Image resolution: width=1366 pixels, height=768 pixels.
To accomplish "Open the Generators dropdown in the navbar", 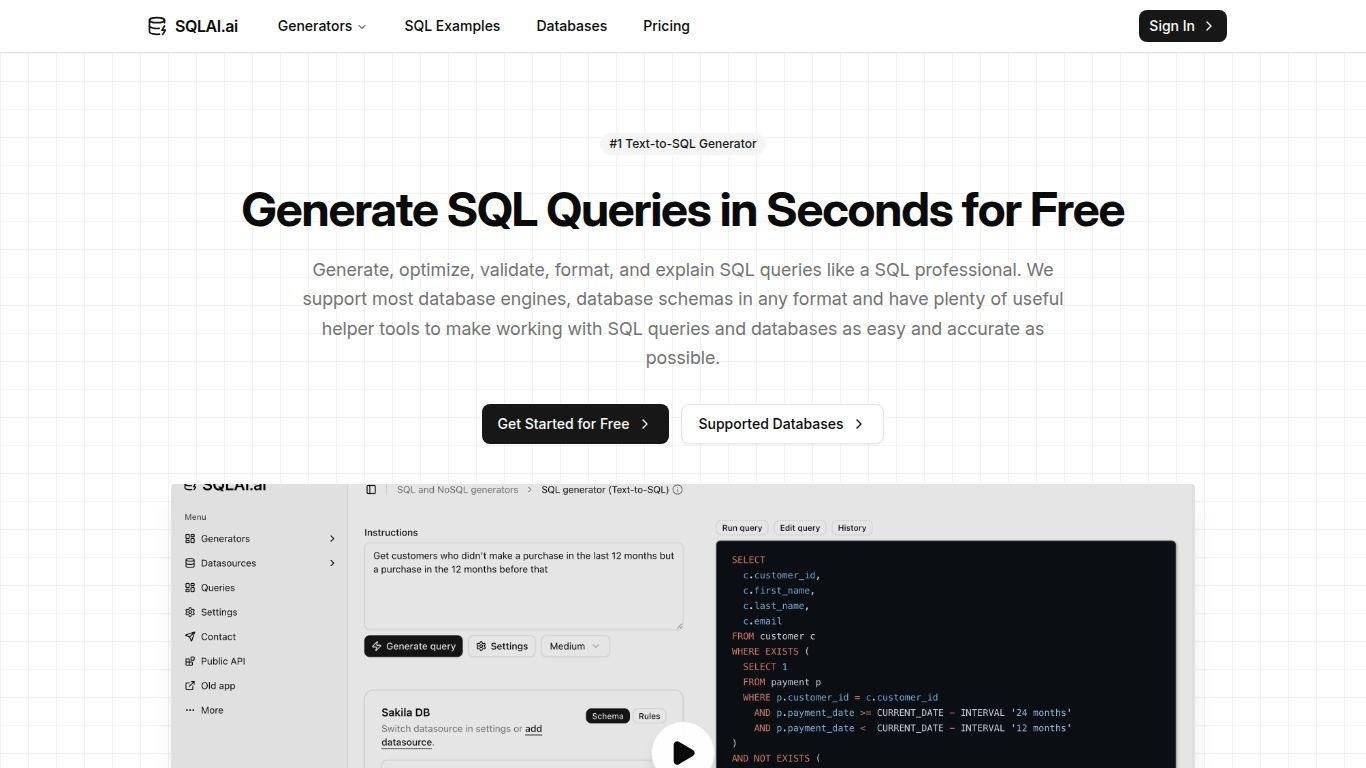I will pos(321,26).
